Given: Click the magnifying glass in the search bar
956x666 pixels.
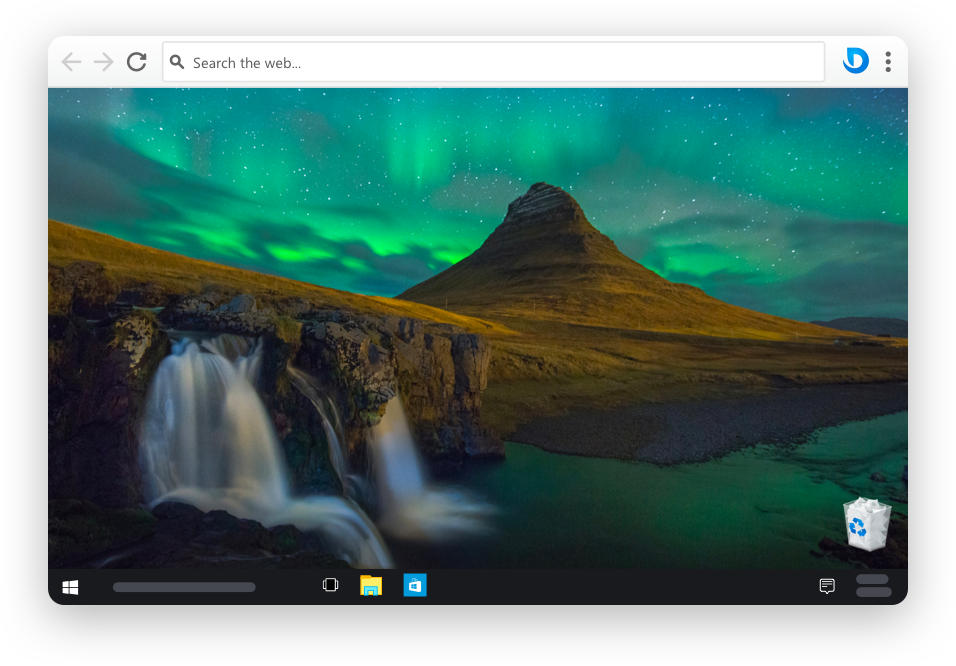Looking at the screenshot, I should pos(177,62).
